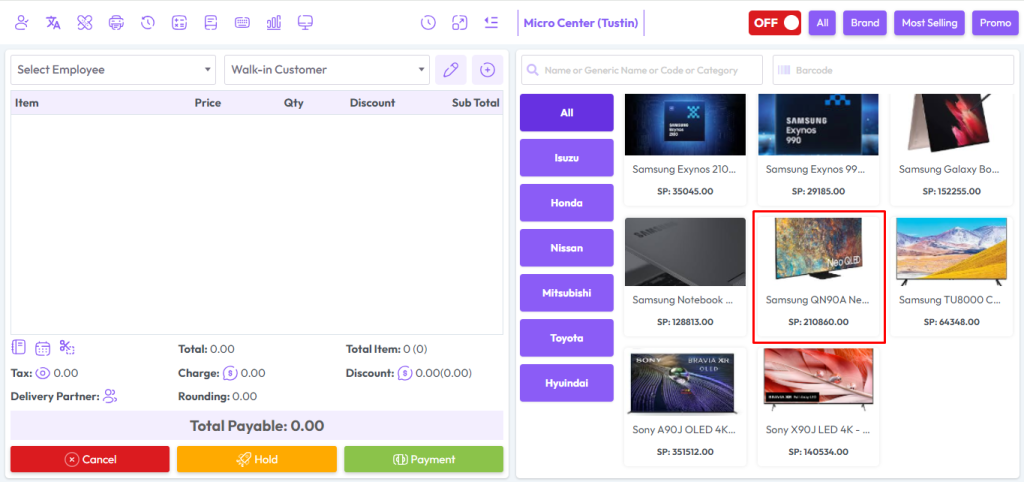Open the Select Employee dropdown
Screen dimensions: 1024x482
point(113,70)
